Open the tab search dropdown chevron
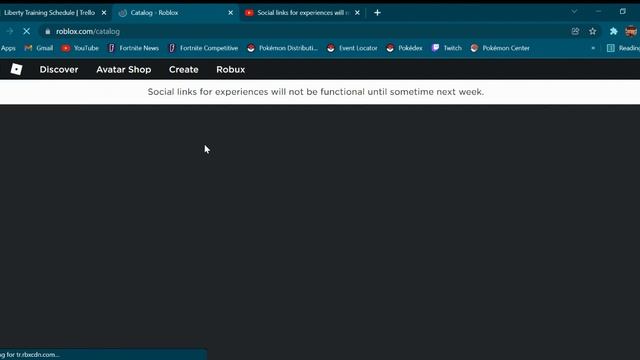The image size is (640, 360). (574, 12)
